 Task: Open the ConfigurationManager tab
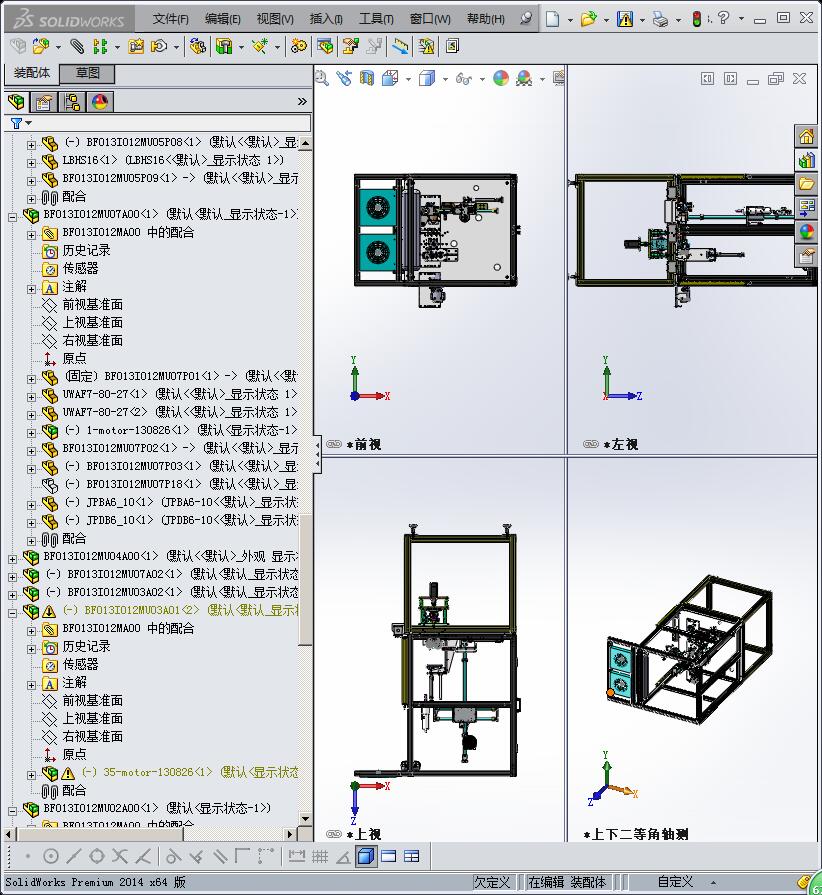click(72, 102)
